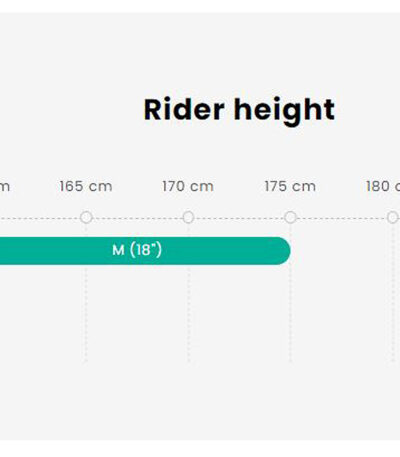Click the vertical dotted line below 165 cm bar
Screen dimensions: 400x457
(x=86, y=313)
